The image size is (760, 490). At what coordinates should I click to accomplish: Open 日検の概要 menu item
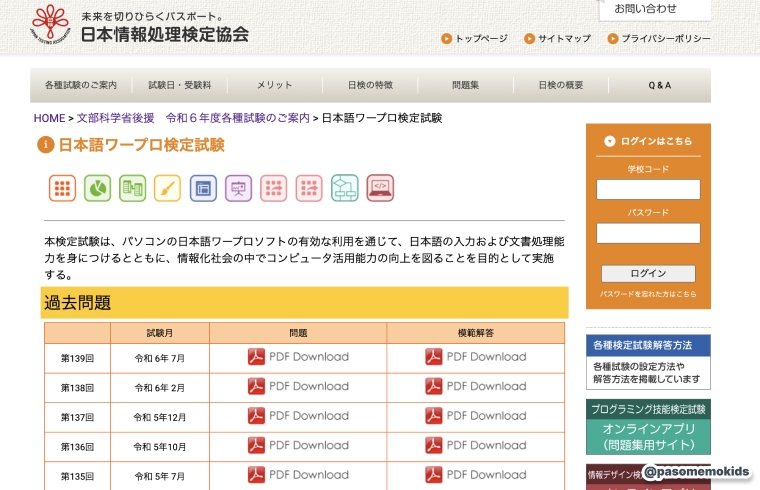[x=561, y=85]
